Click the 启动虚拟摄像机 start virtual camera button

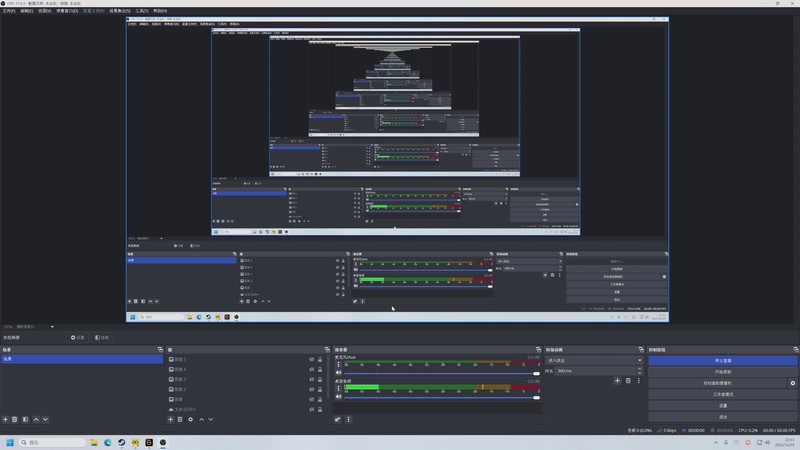717,383
